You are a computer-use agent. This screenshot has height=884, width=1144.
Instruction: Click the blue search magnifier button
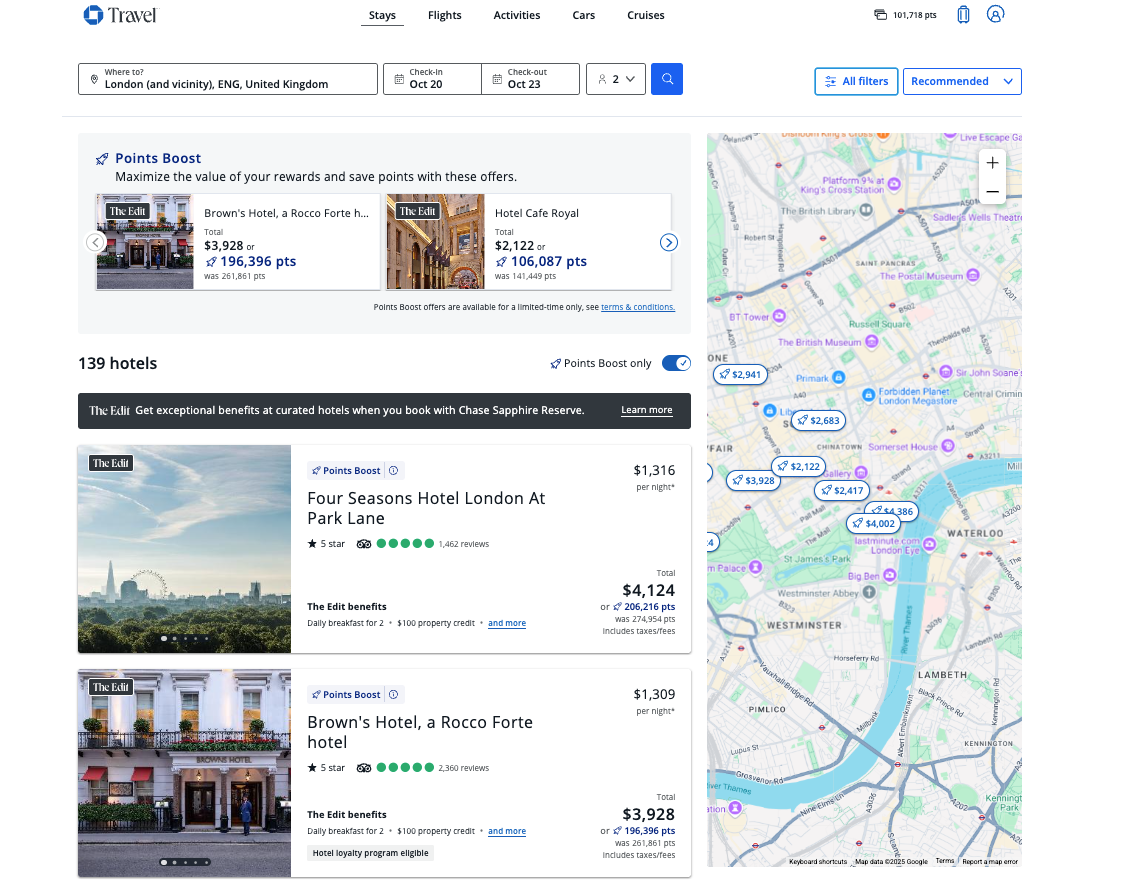click(x=667, y=79)
